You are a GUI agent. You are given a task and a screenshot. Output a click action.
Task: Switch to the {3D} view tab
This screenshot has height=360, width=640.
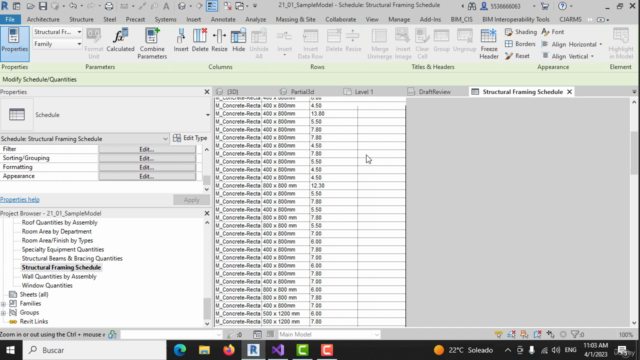[x=232, y=92]
